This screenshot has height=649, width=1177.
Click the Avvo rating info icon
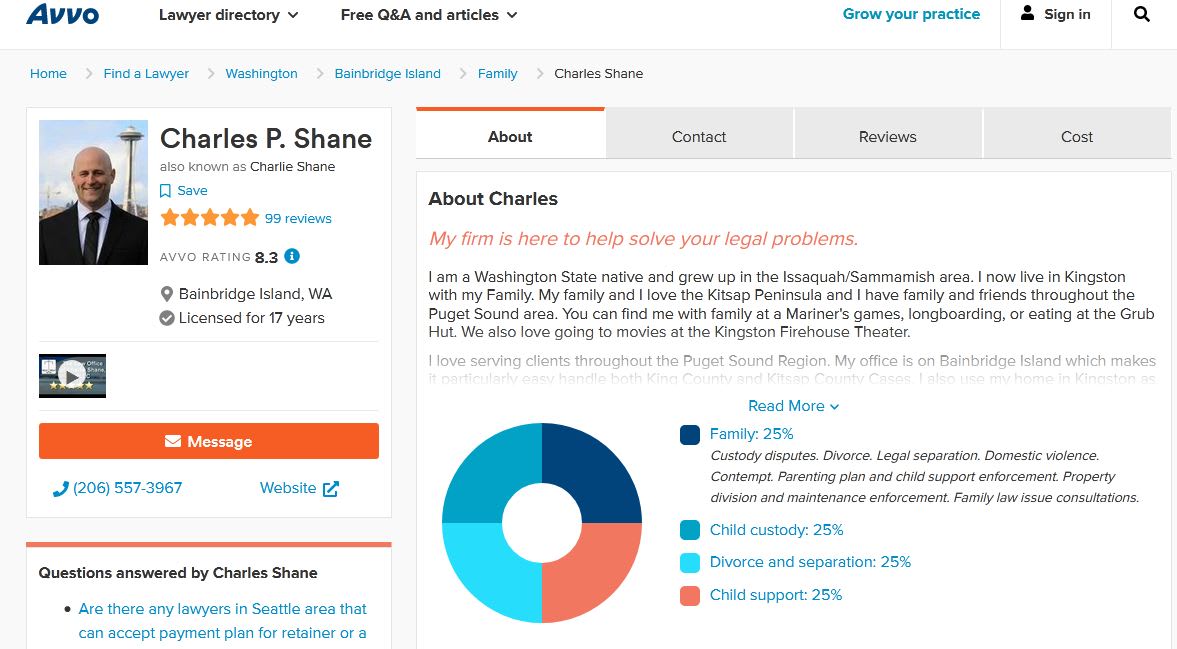click(x=292, y=256)
